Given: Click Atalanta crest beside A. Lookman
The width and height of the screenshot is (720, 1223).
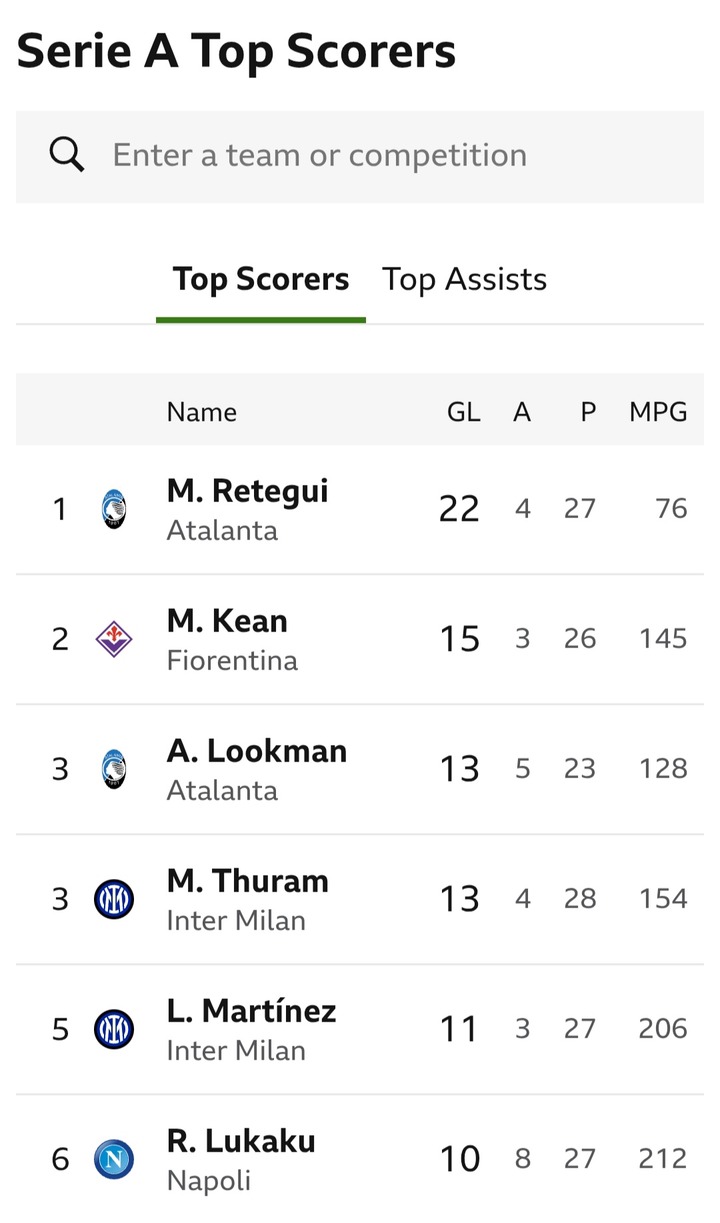Looking at the screenshot, I should (x=114, y=769).
